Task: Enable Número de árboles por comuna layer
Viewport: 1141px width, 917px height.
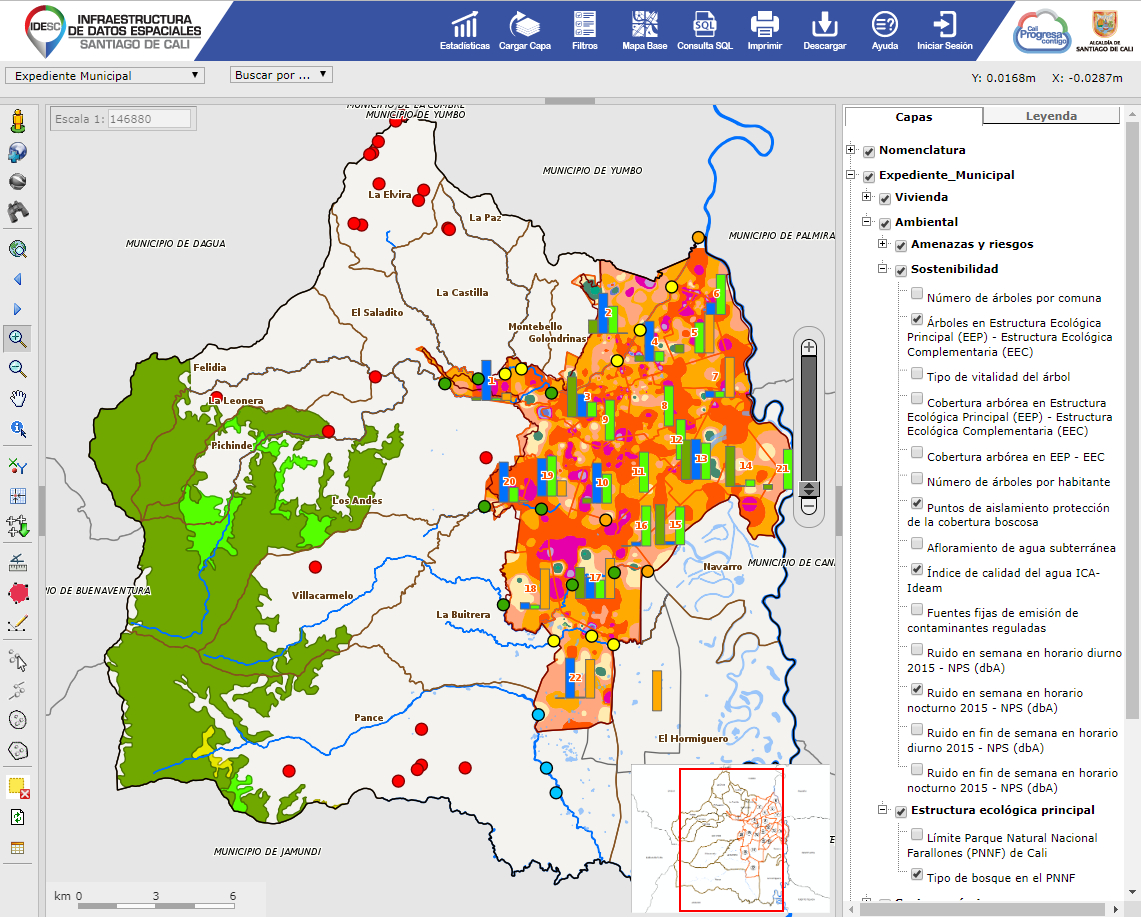Action: (917, 293)
